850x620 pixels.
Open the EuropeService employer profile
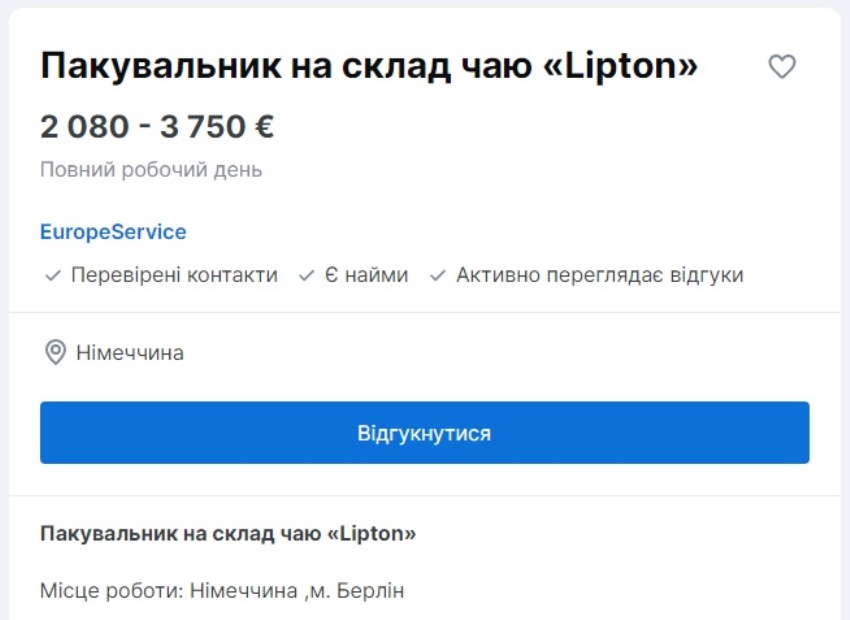coord(112,232)
